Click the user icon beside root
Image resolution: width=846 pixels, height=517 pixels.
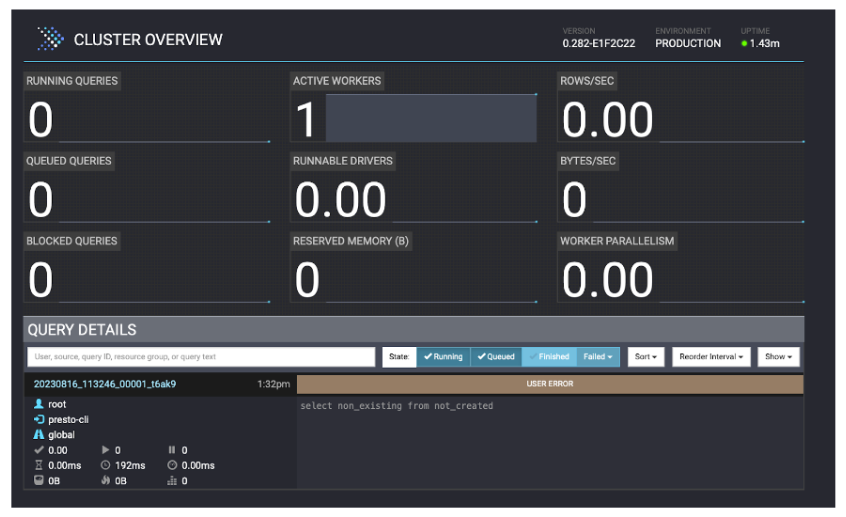pos(39,404)
